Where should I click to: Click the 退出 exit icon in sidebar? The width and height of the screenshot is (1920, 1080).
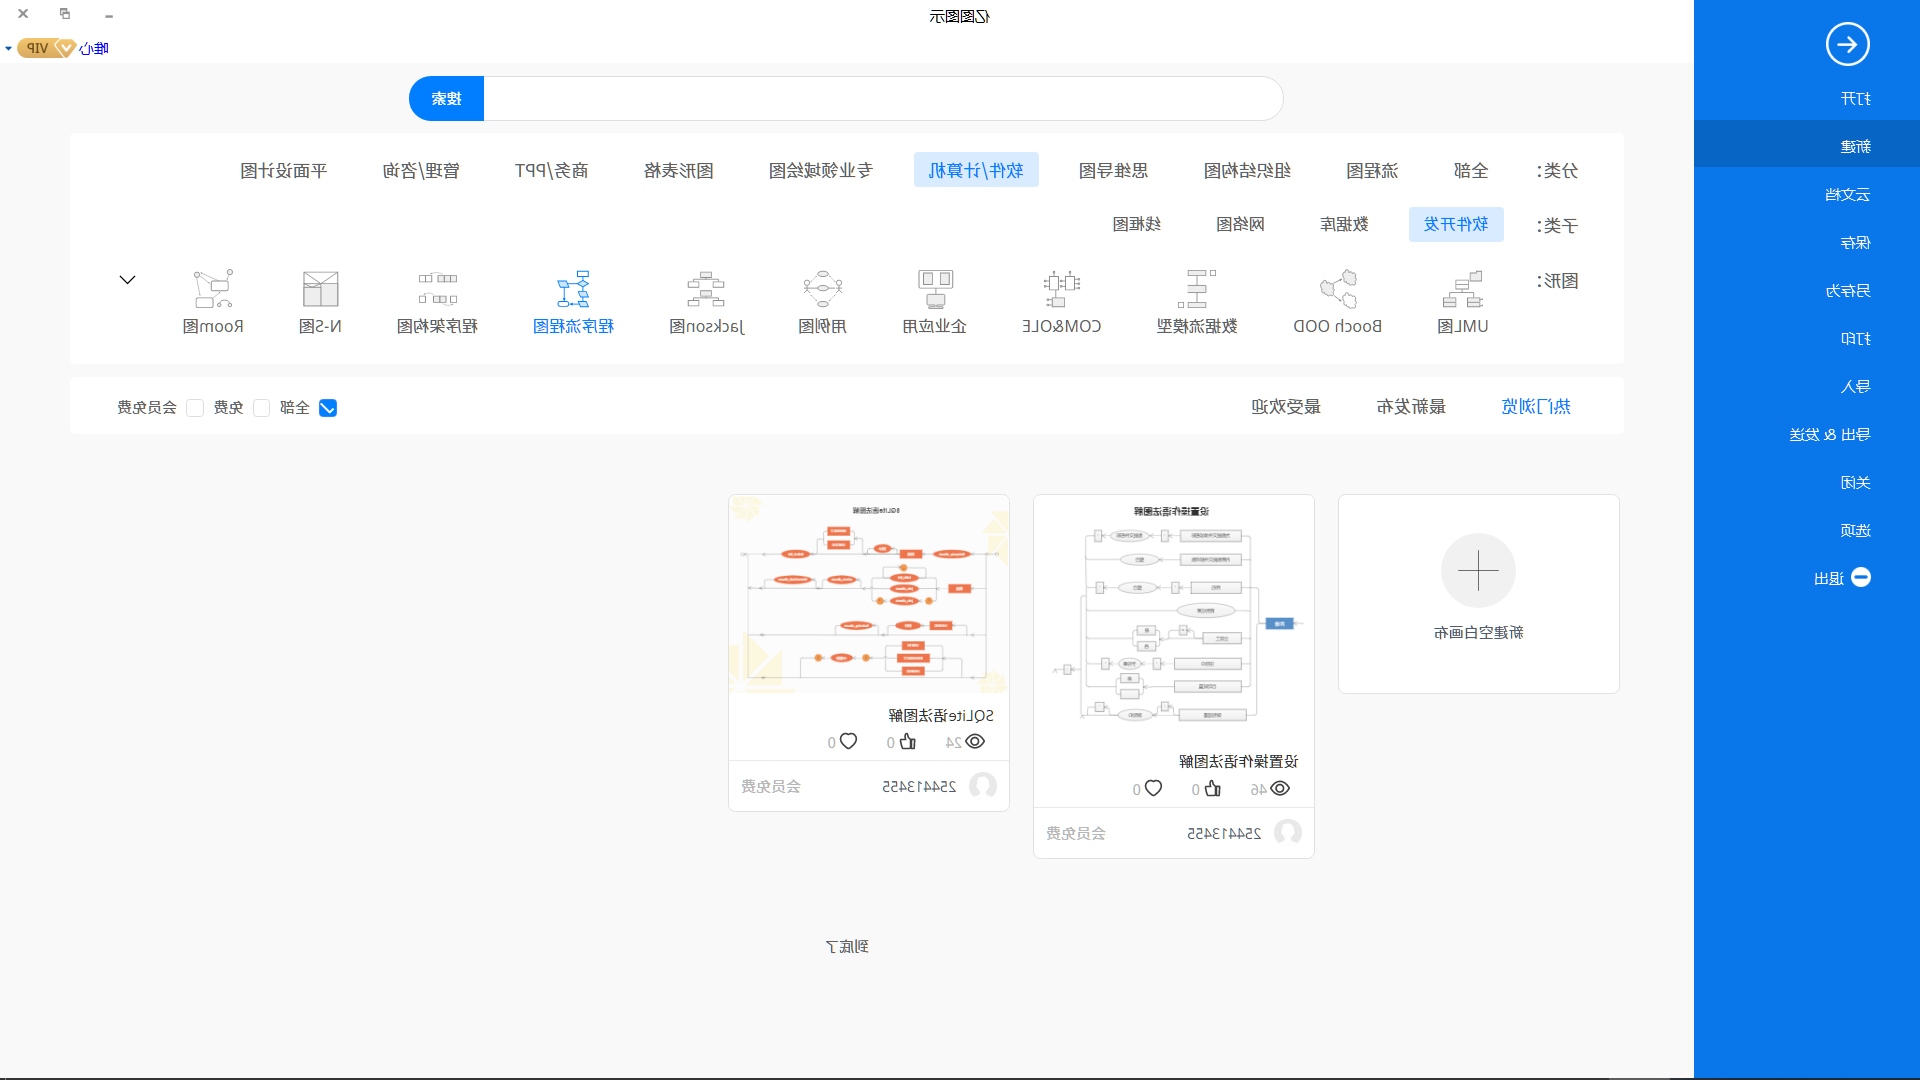[1861, 578]
